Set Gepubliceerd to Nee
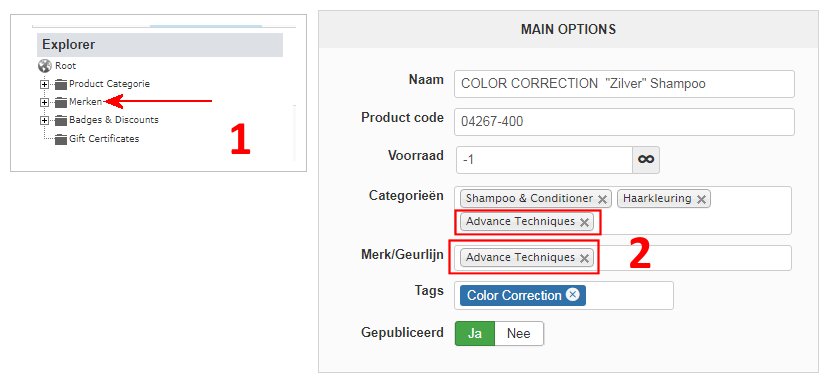This screenshot has height=381, width=829. point(519,333)
